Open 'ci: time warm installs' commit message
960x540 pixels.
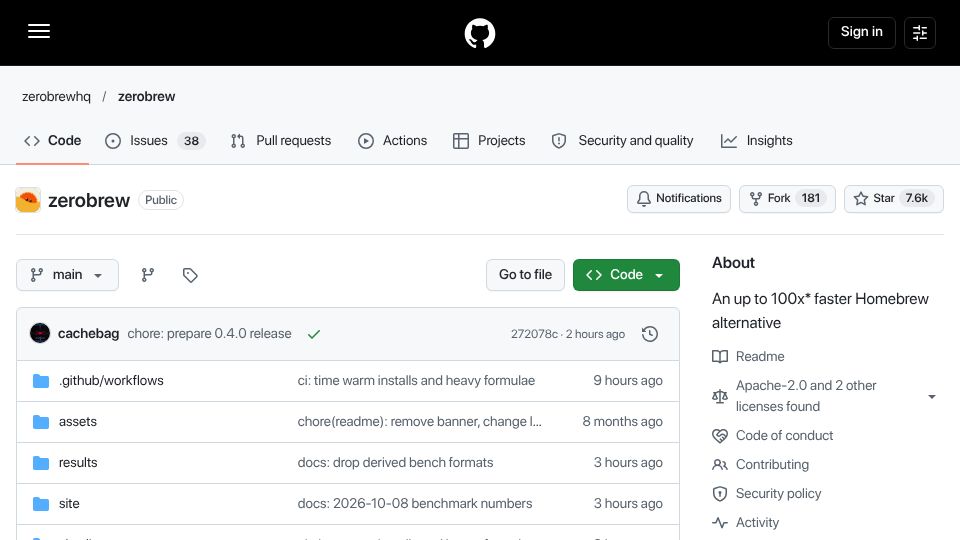(x=416, y=381)
